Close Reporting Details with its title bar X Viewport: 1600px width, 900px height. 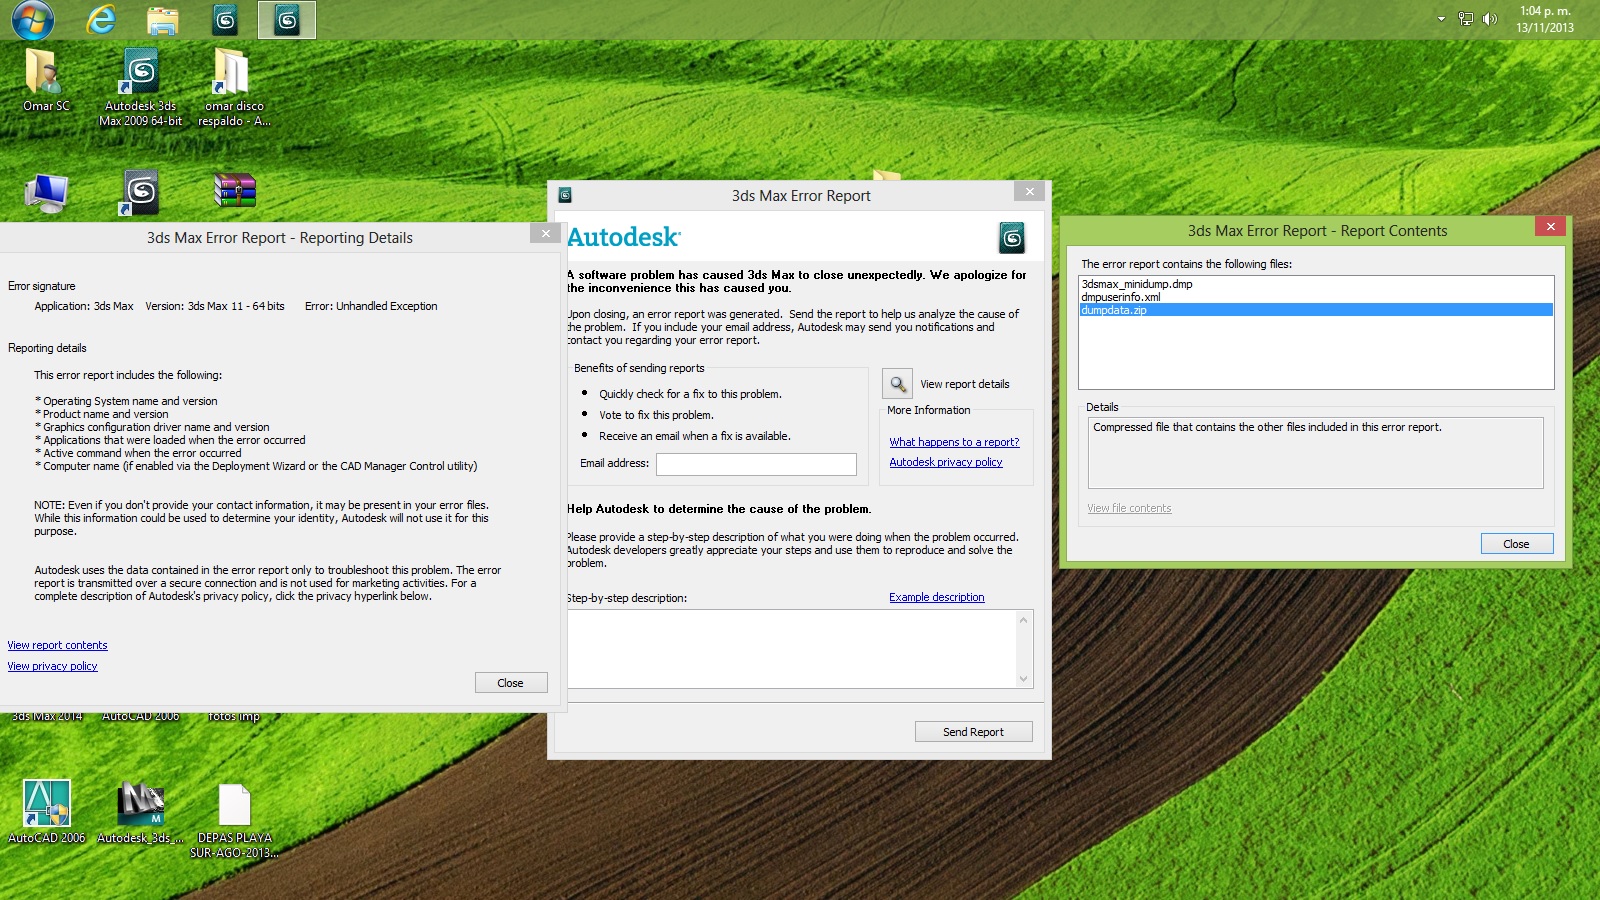point(545,233)
